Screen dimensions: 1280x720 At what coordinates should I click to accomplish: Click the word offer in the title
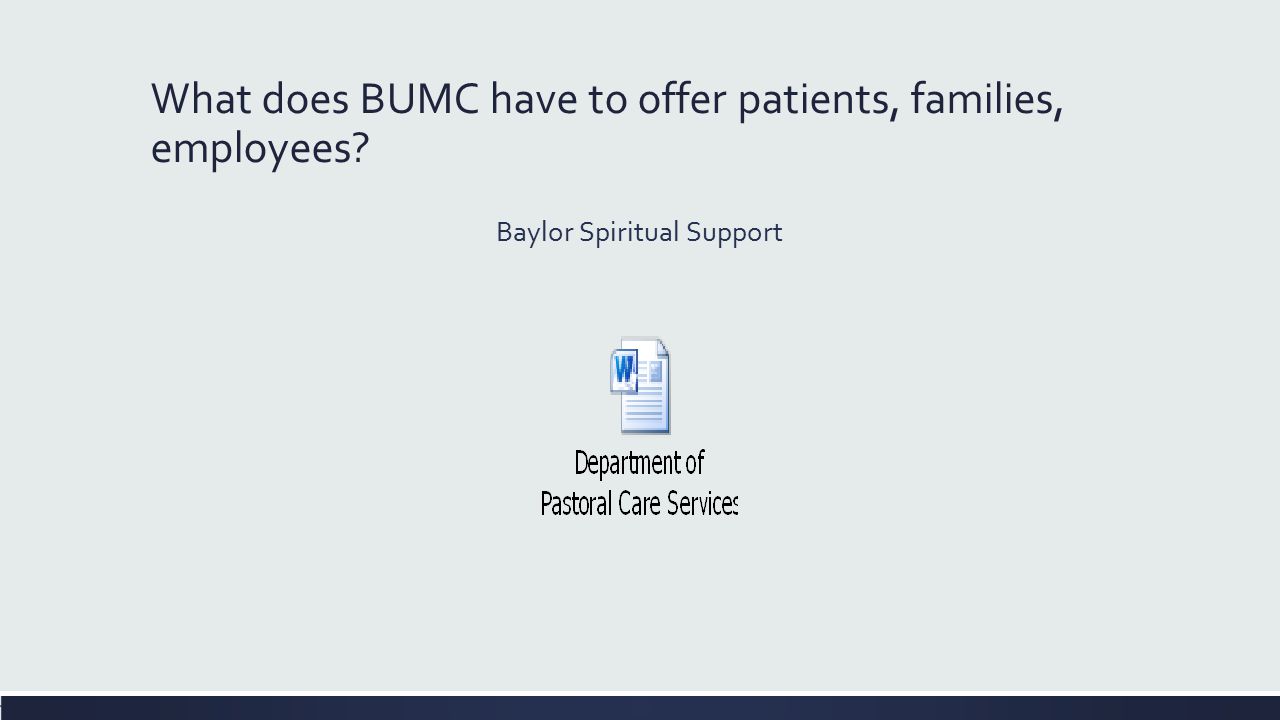pos(684,98)
